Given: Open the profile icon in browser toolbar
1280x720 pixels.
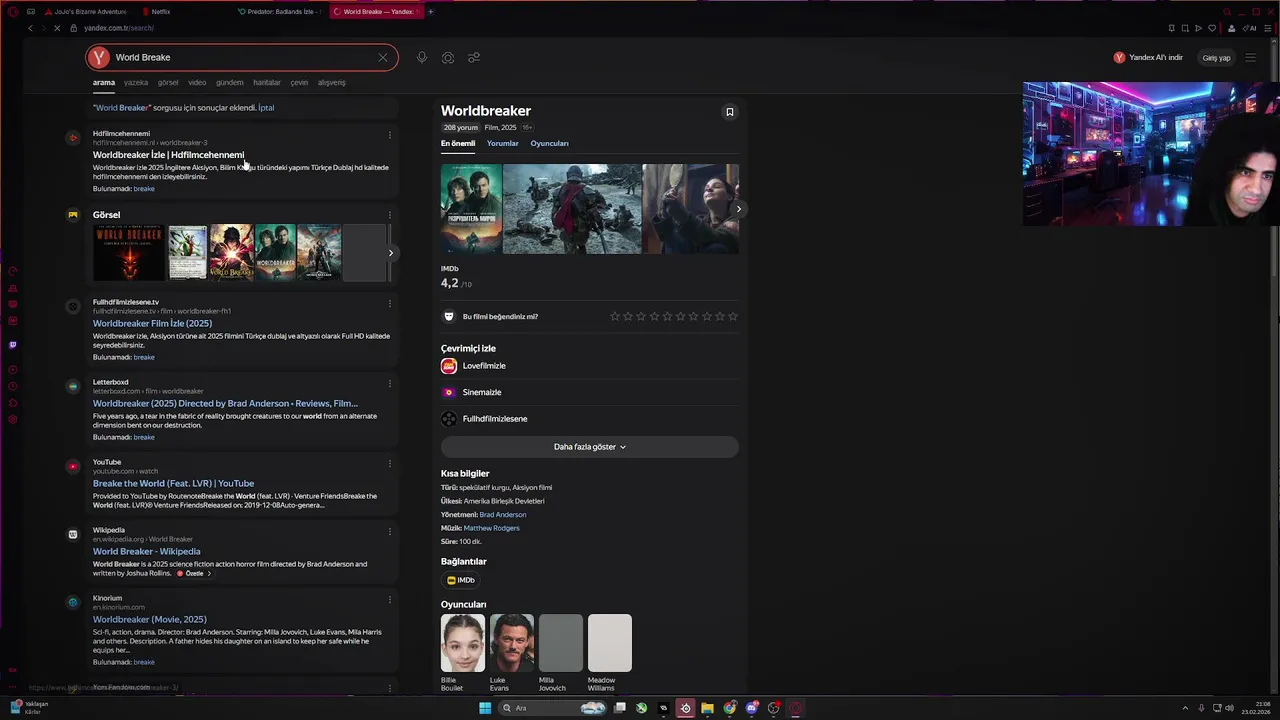Looking at the screenshot, I should click(x=1231, y=28).
